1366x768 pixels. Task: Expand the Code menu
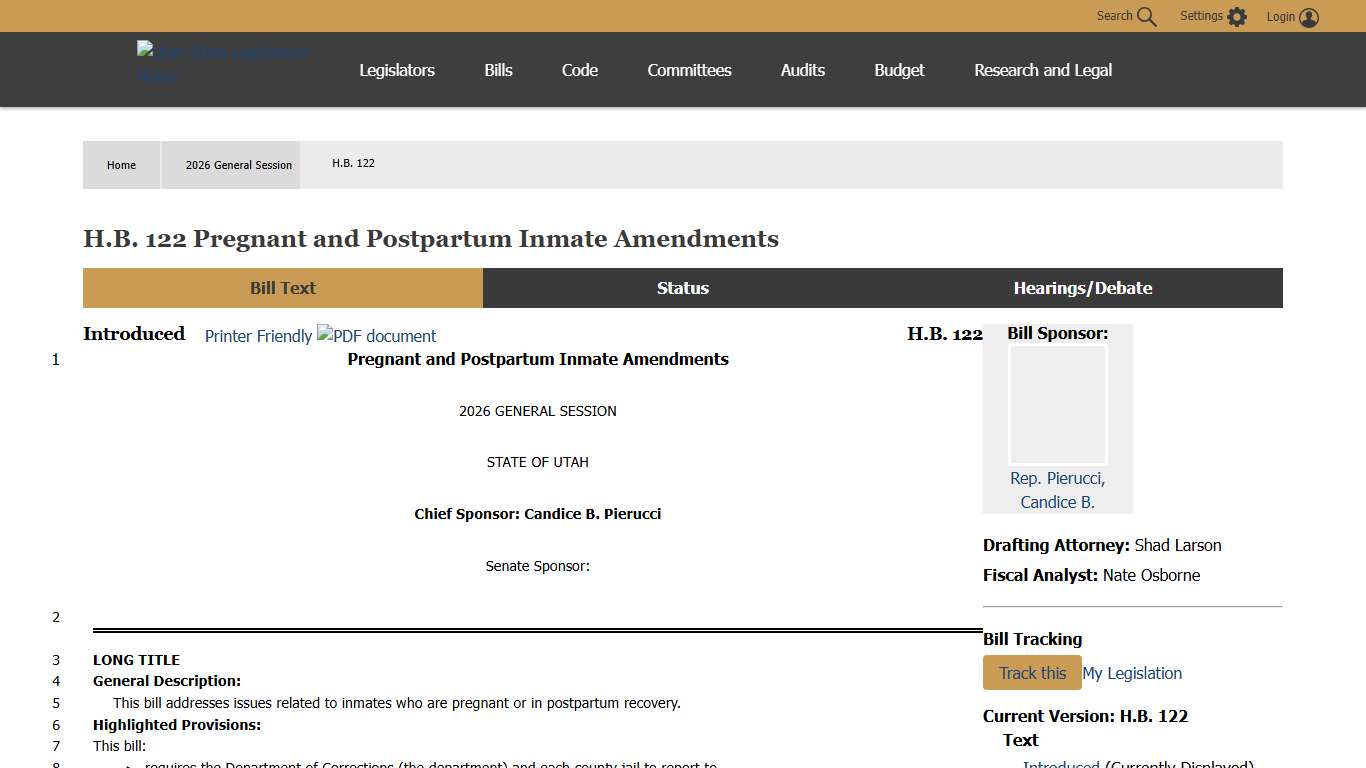click(x=580, y=70)
